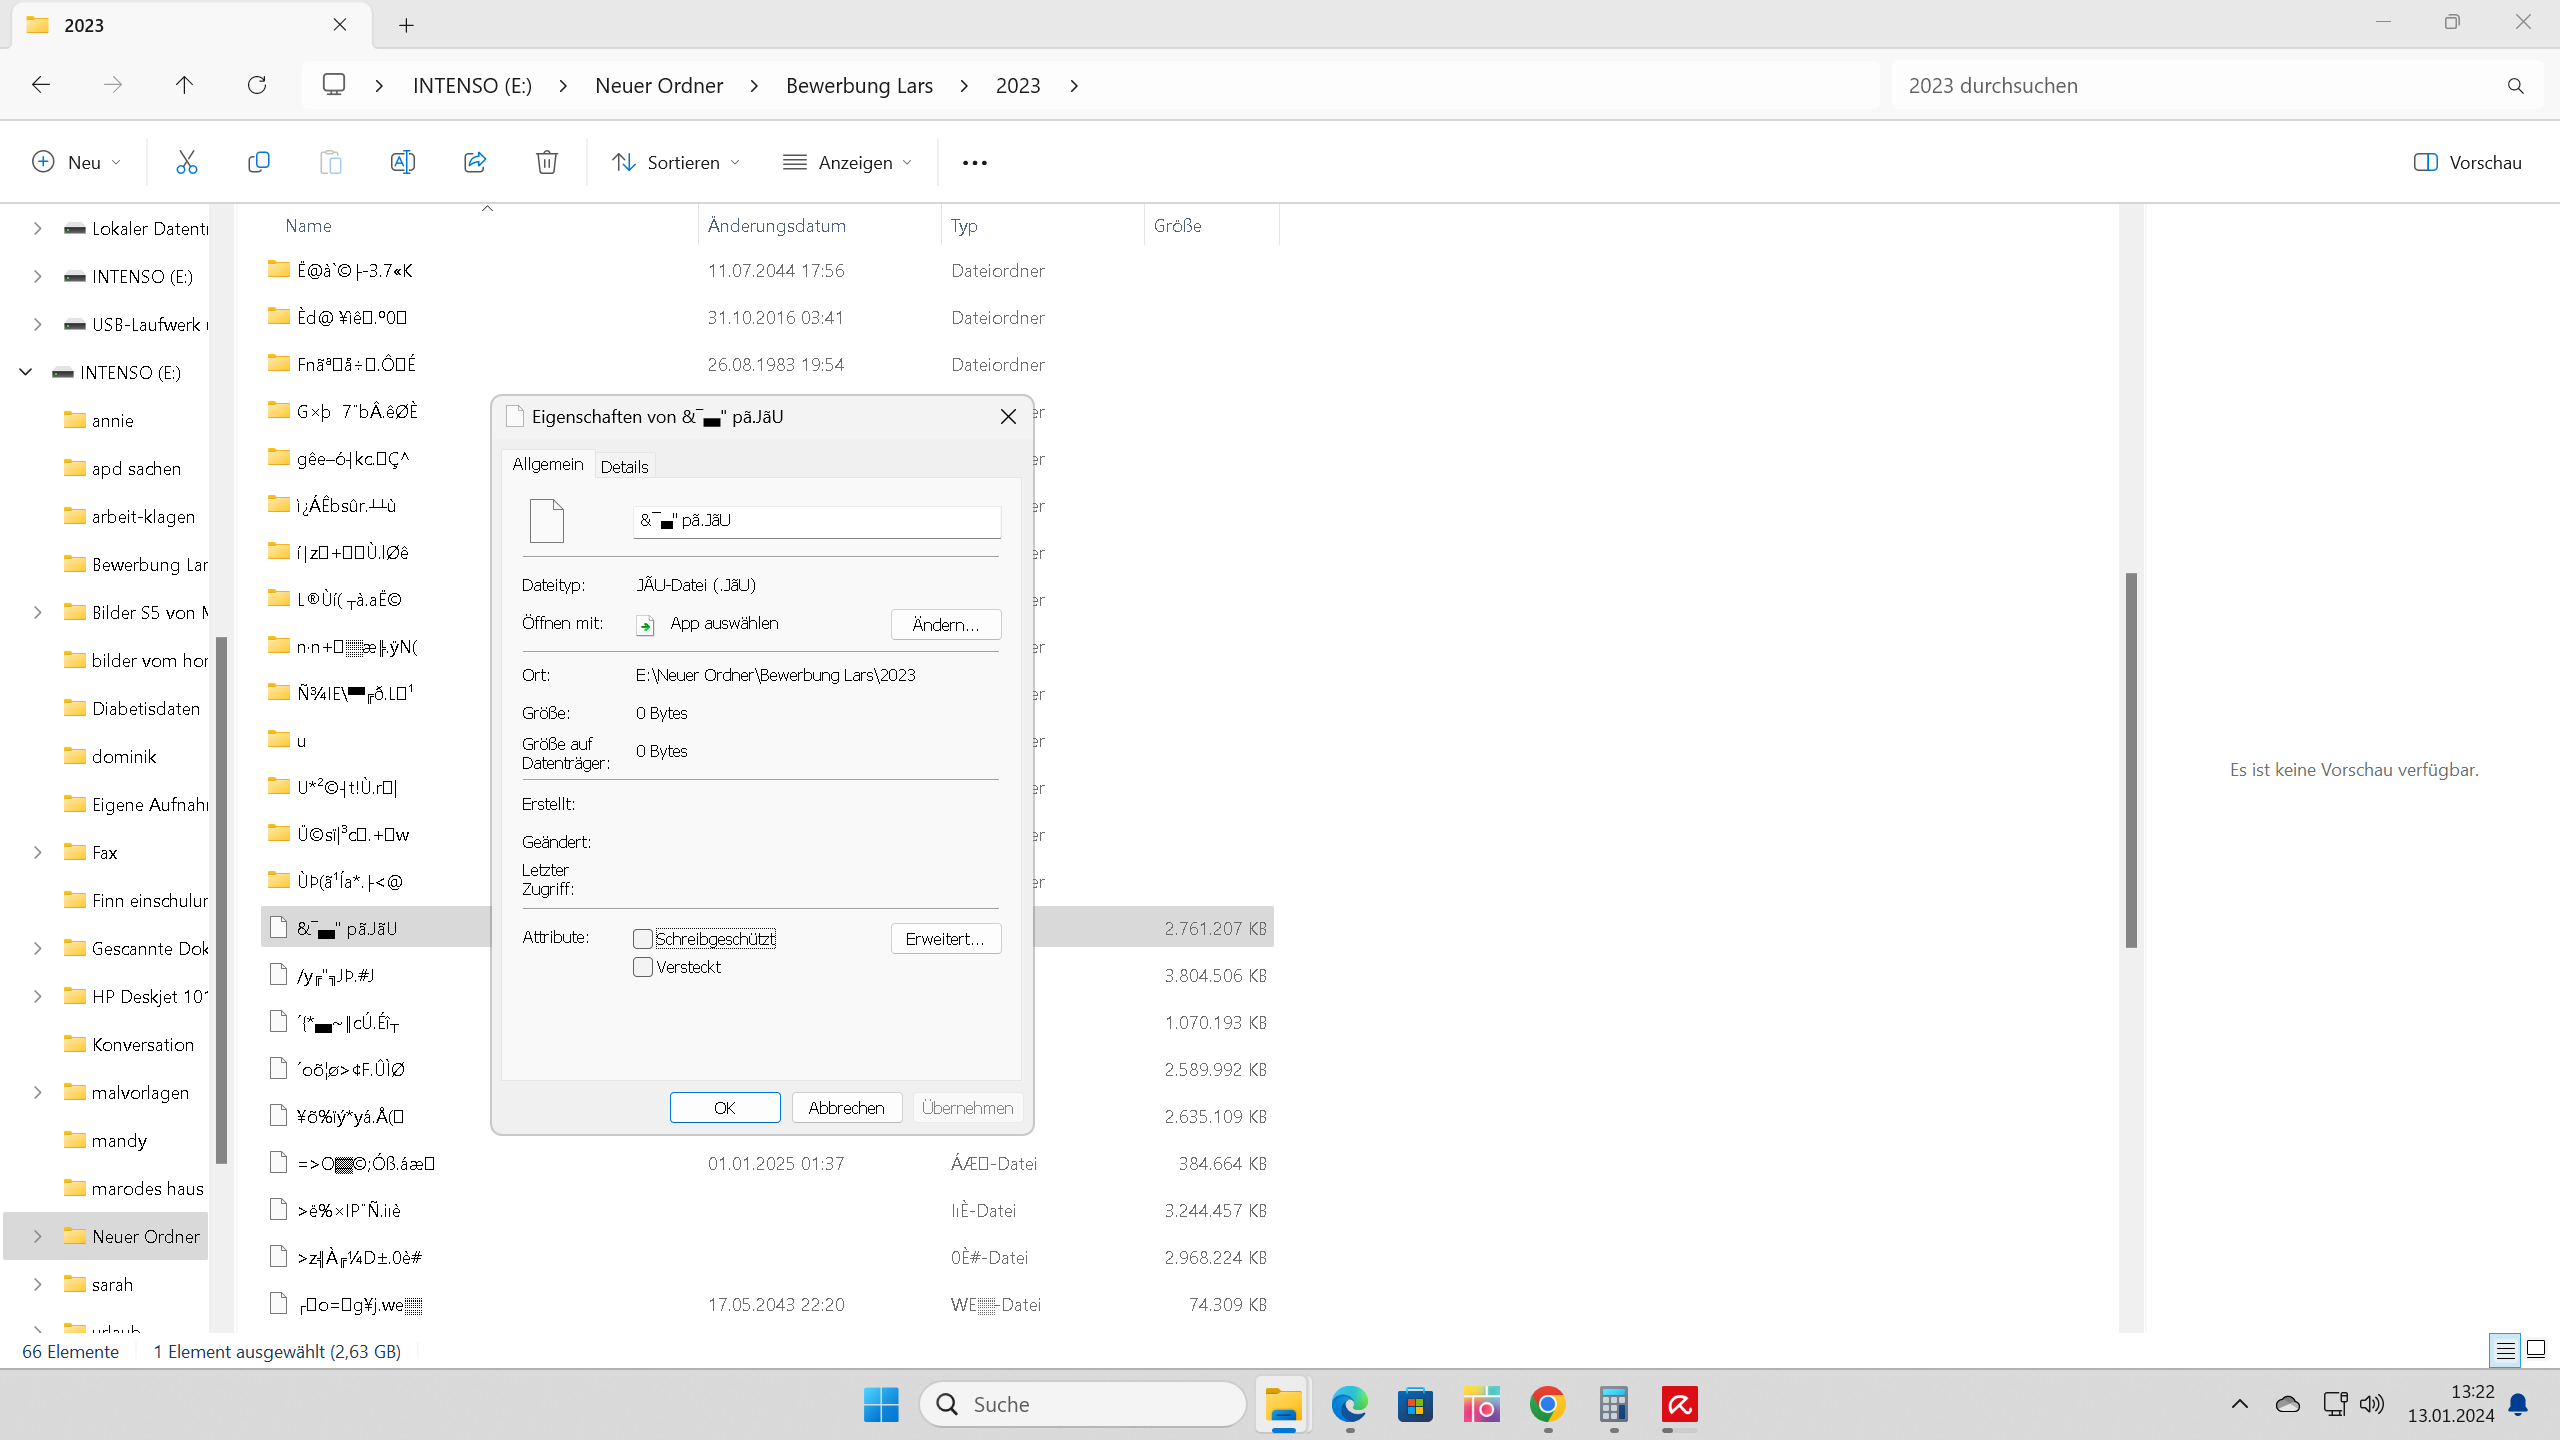This screenshot has width=2560, height=1440.
Task: Open Google Chrome from the taskbar
Action: click(x=1547, y=1405)
